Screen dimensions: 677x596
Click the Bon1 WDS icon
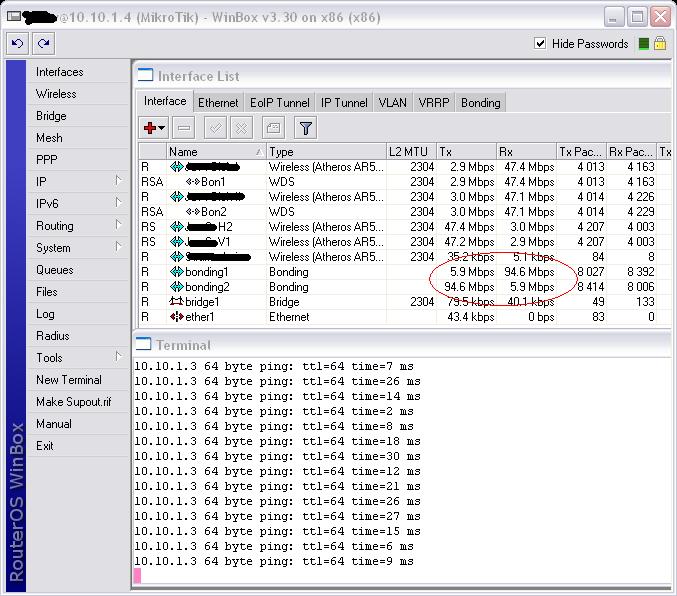[x=193, y=182]
